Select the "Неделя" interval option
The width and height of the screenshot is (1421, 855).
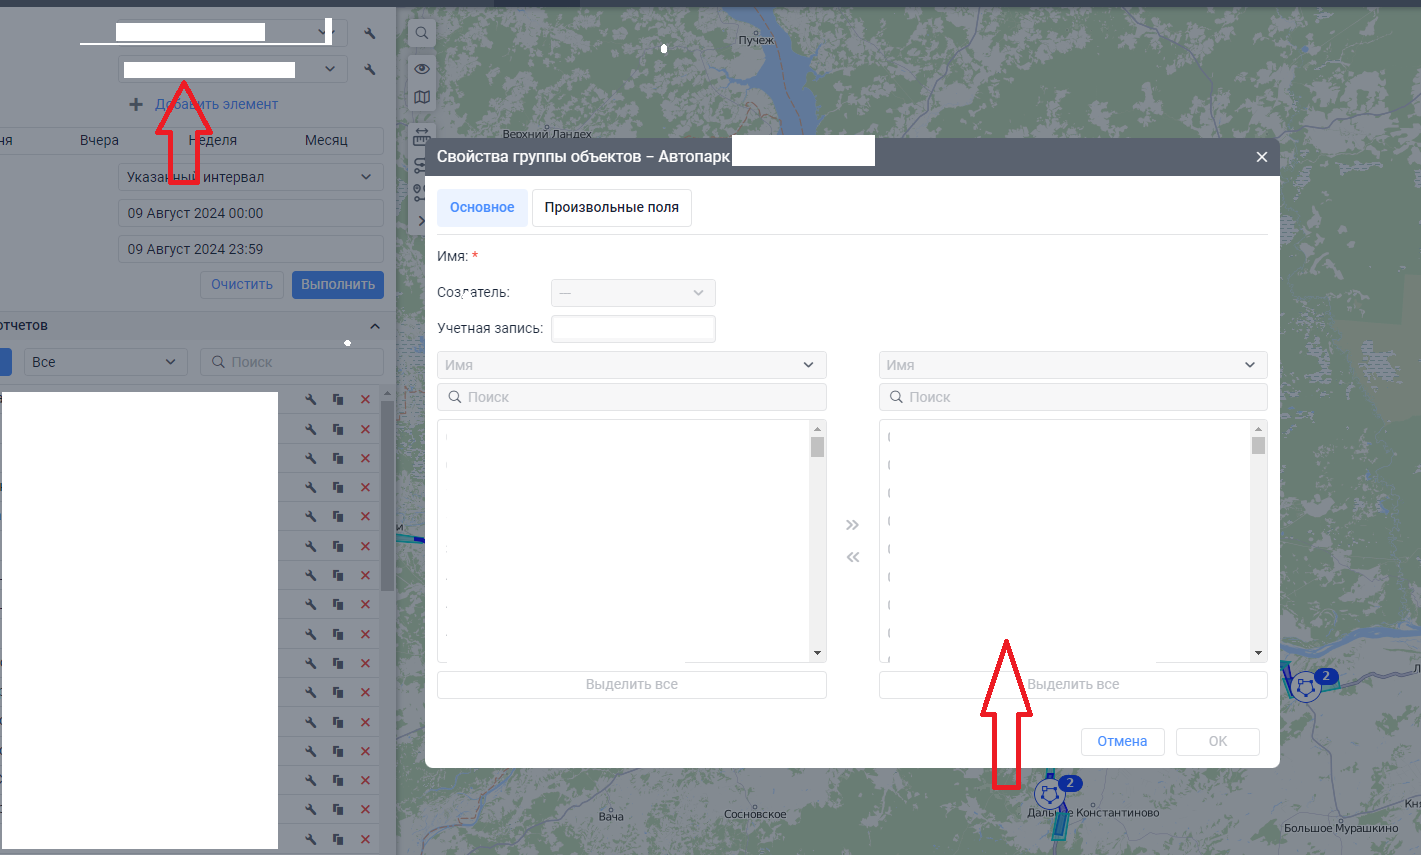coord(213,140)
